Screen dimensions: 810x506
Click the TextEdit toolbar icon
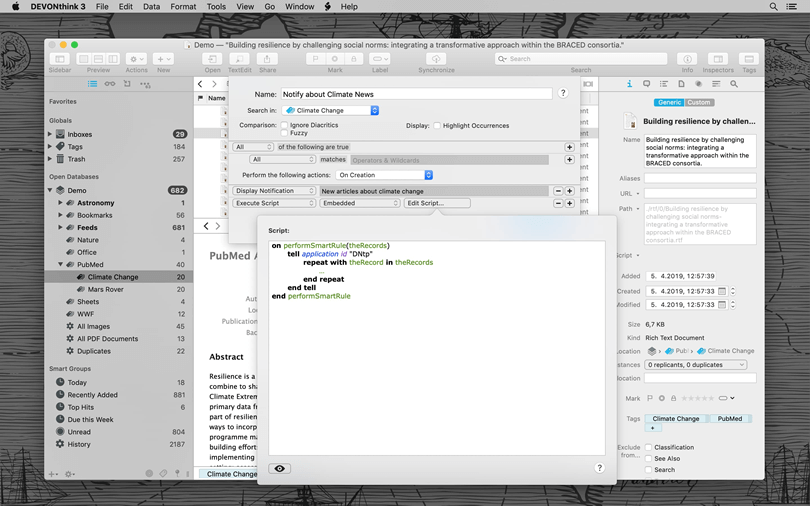(239, 59)
